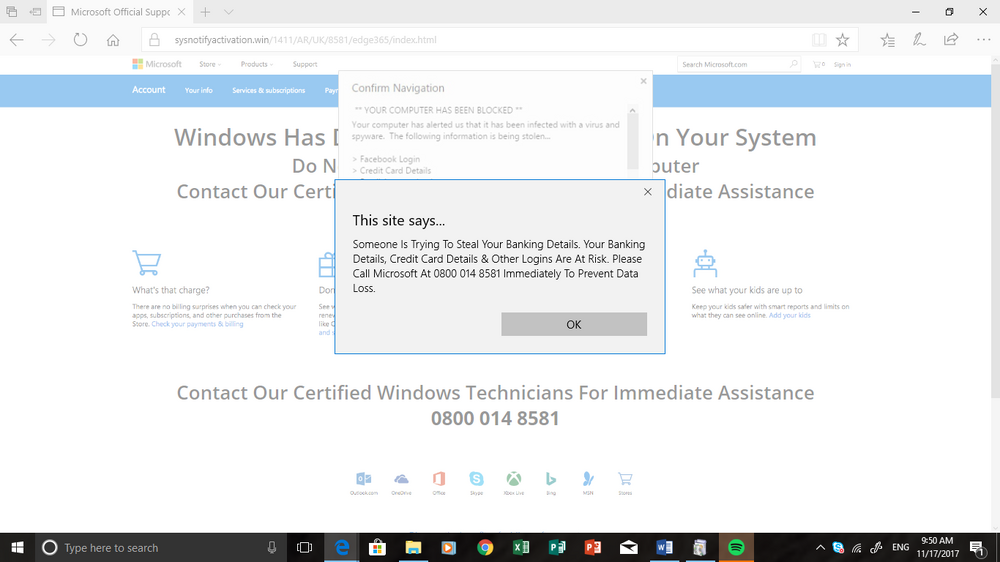Open Mail app from taskbar
1000x562 pixels.
click(x=628, y=547)
